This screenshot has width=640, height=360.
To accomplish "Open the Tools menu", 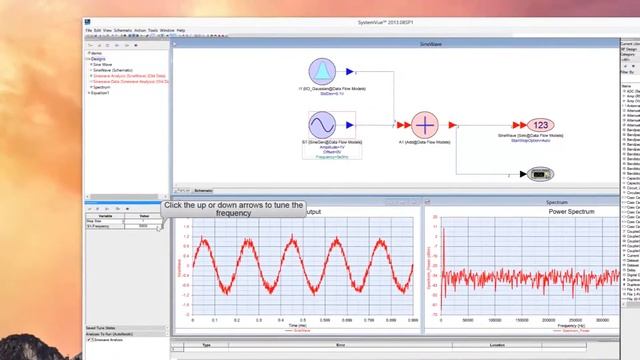I will coord(153,30).
